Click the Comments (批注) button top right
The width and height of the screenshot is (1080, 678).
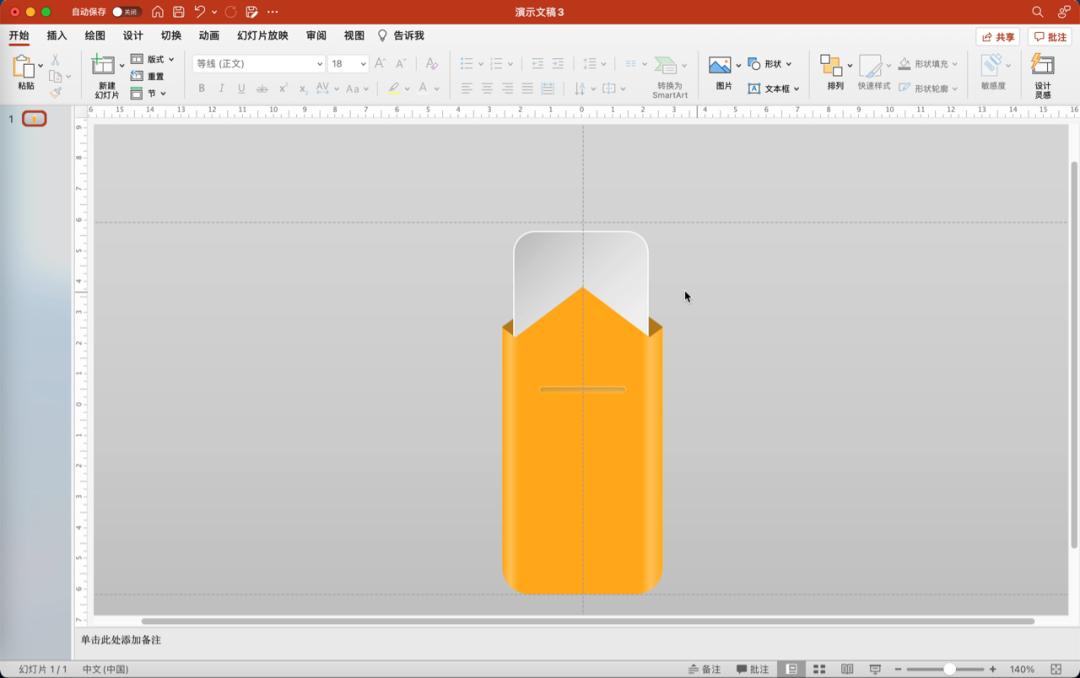pos(1050,37)
